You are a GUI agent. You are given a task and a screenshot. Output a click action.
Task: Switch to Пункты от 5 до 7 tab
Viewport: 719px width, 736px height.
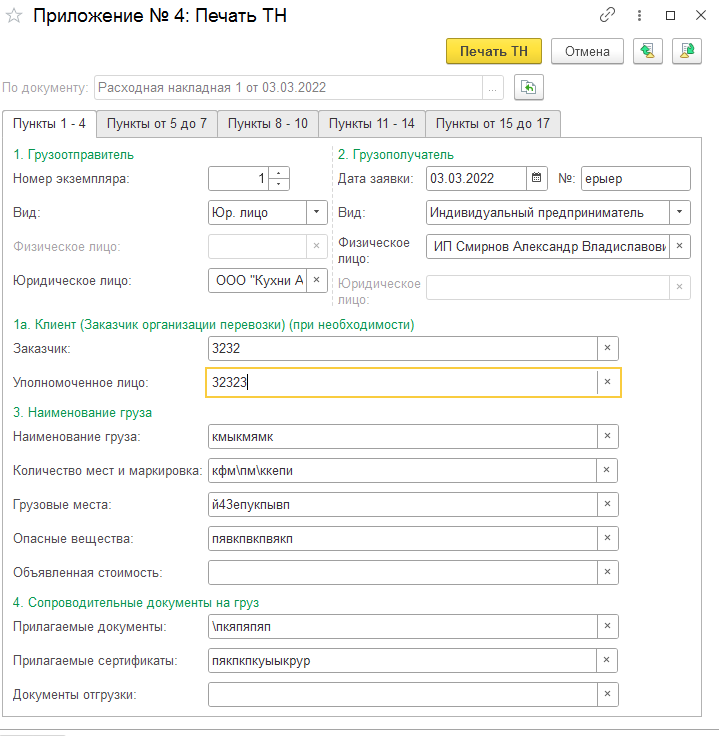click(x=157, y=124)
